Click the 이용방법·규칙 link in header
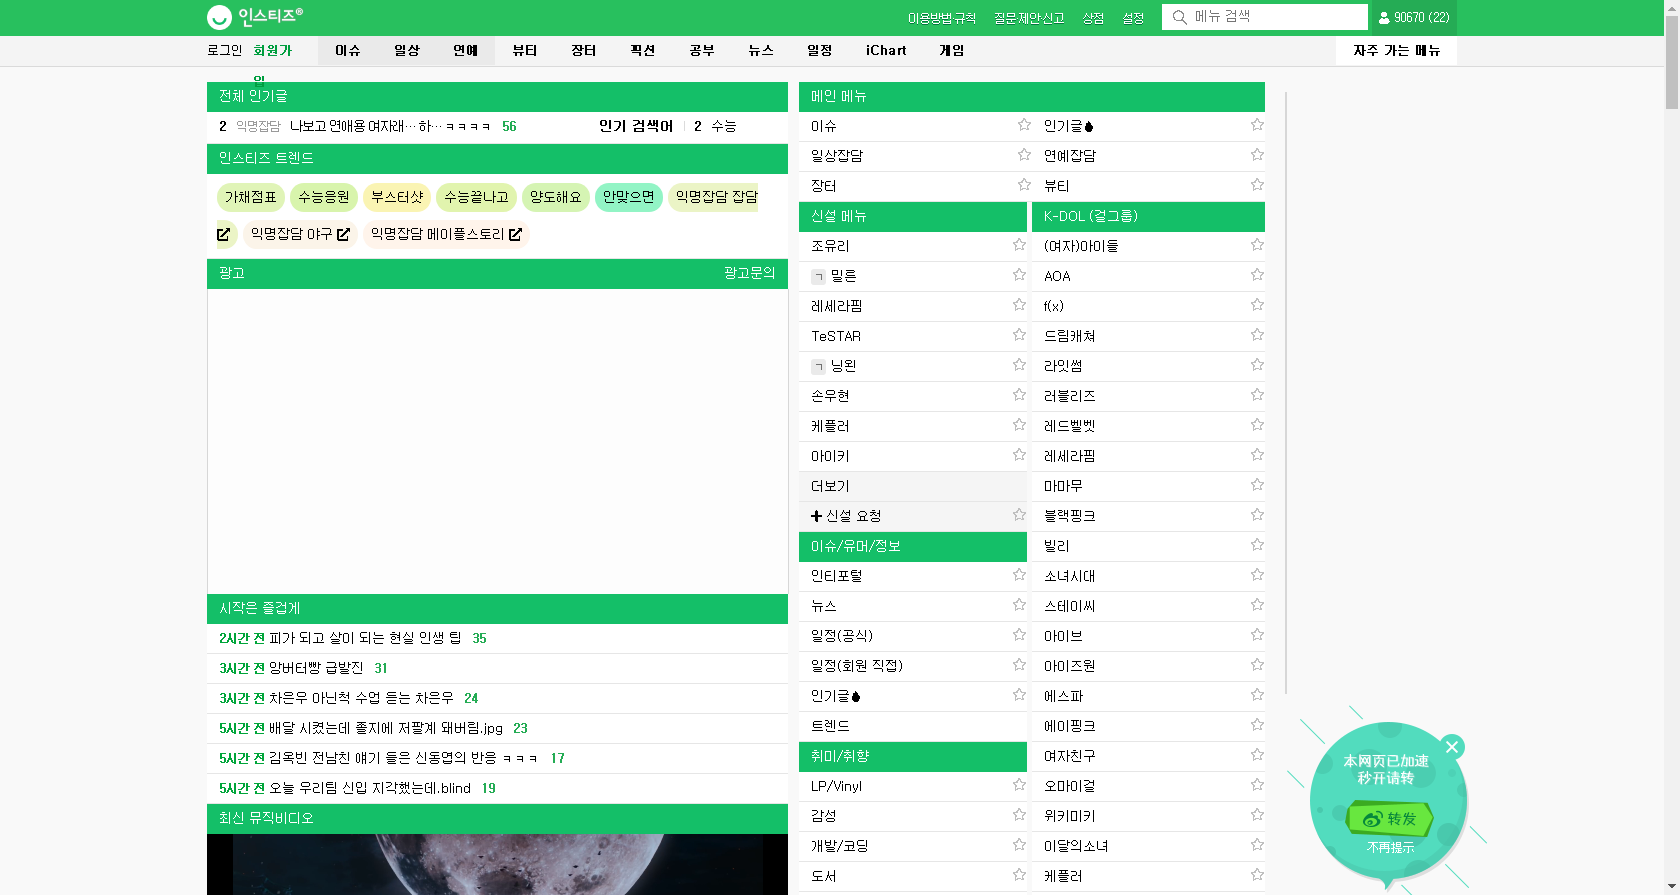Screen dimensions: 1680x895 pos(942,18)
